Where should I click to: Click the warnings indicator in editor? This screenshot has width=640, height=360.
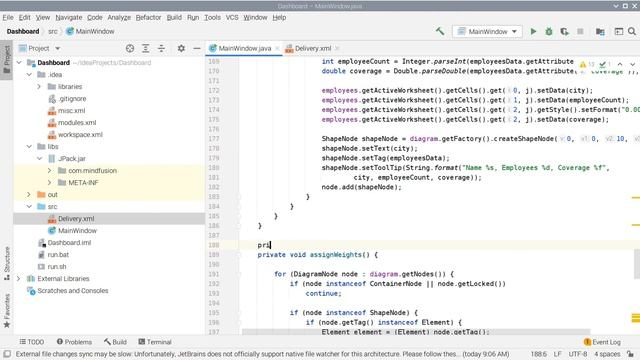tap(587, 64)
